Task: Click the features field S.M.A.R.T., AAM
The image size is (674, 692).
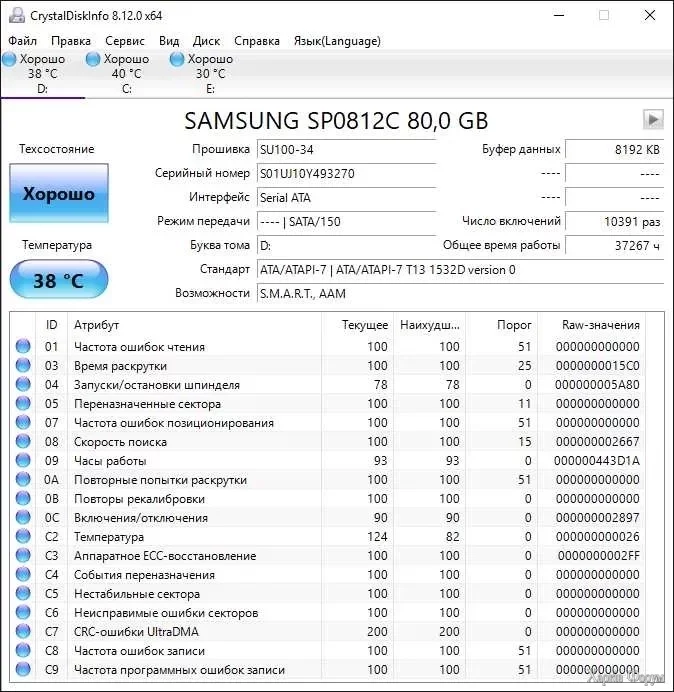Action: click(x=460, y=293)
